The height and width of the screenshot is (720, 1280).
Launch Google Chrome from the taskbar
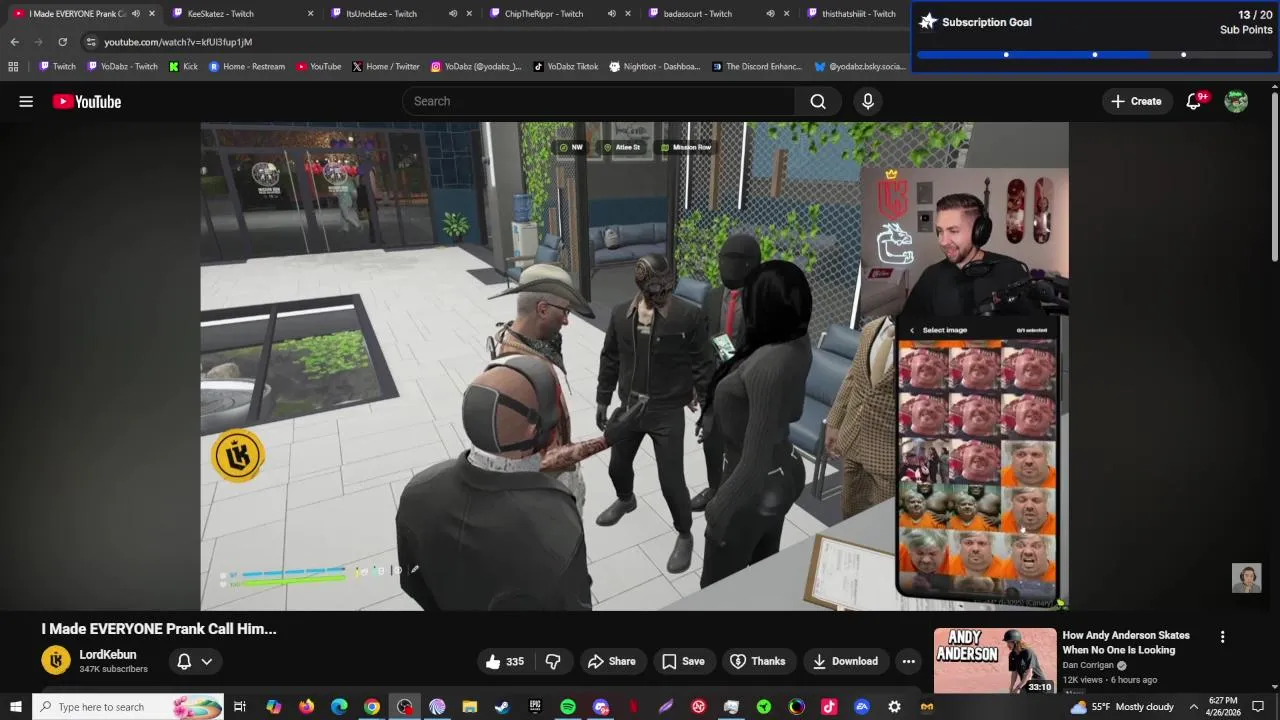pos(372,707)
